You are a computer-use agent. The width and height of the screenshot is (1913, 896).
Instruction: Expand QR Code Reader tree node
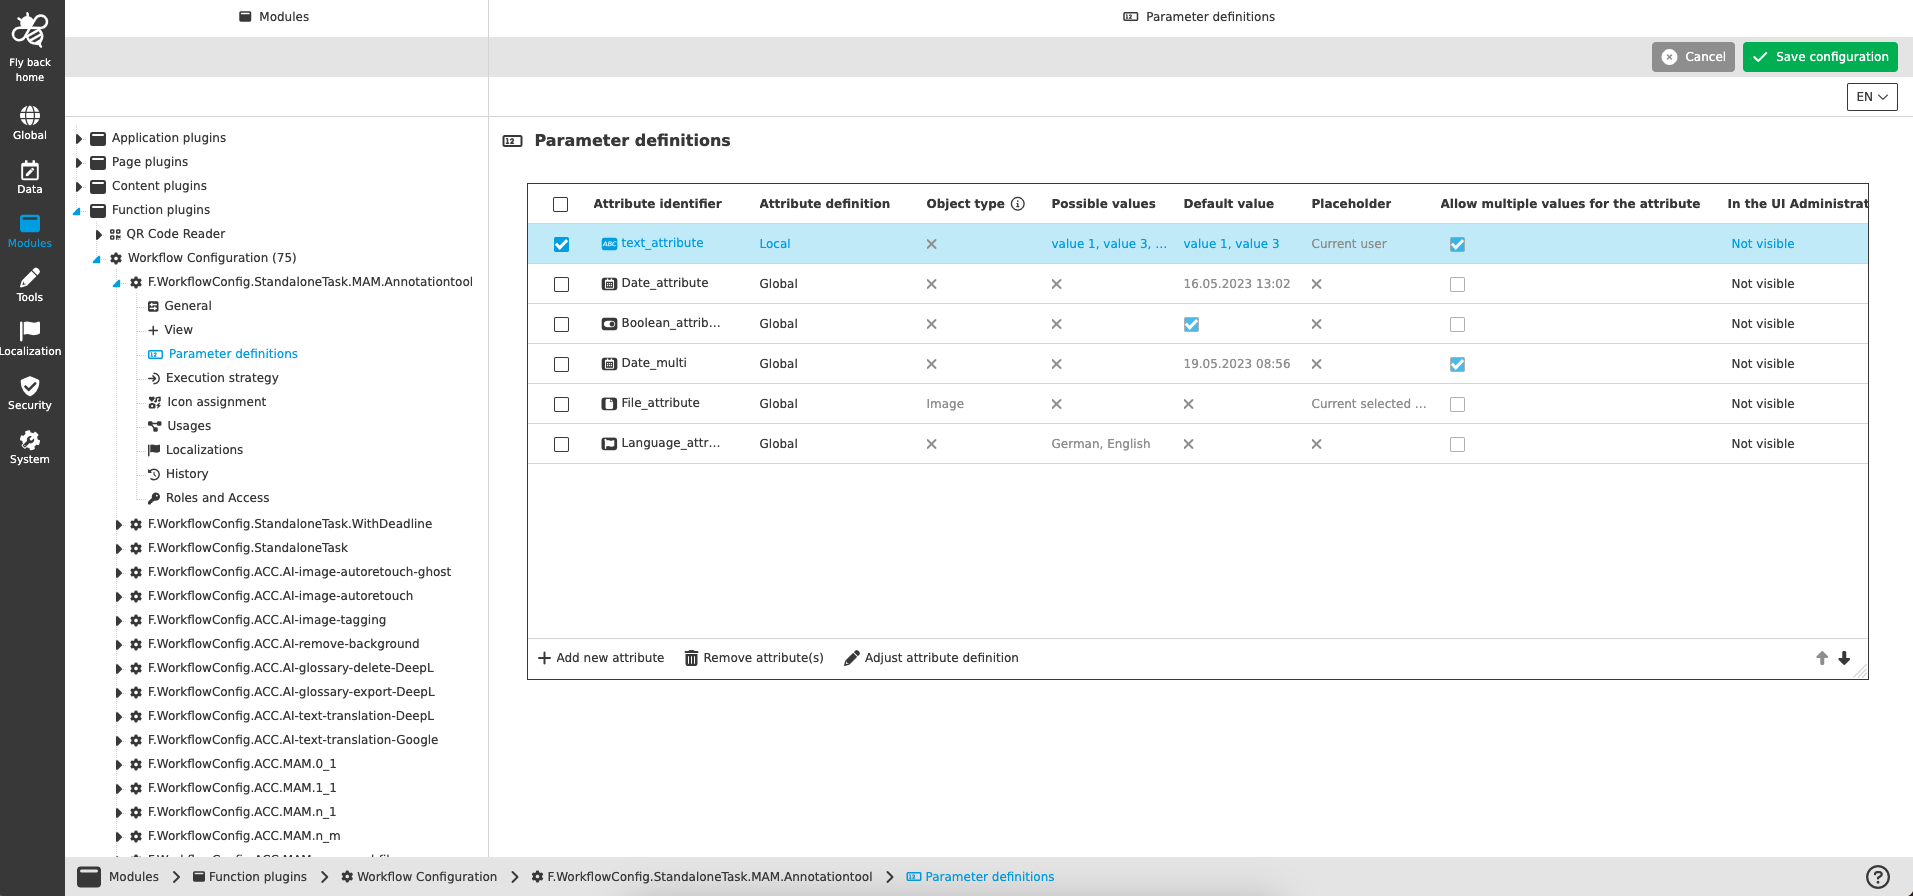tap(98, 234)
